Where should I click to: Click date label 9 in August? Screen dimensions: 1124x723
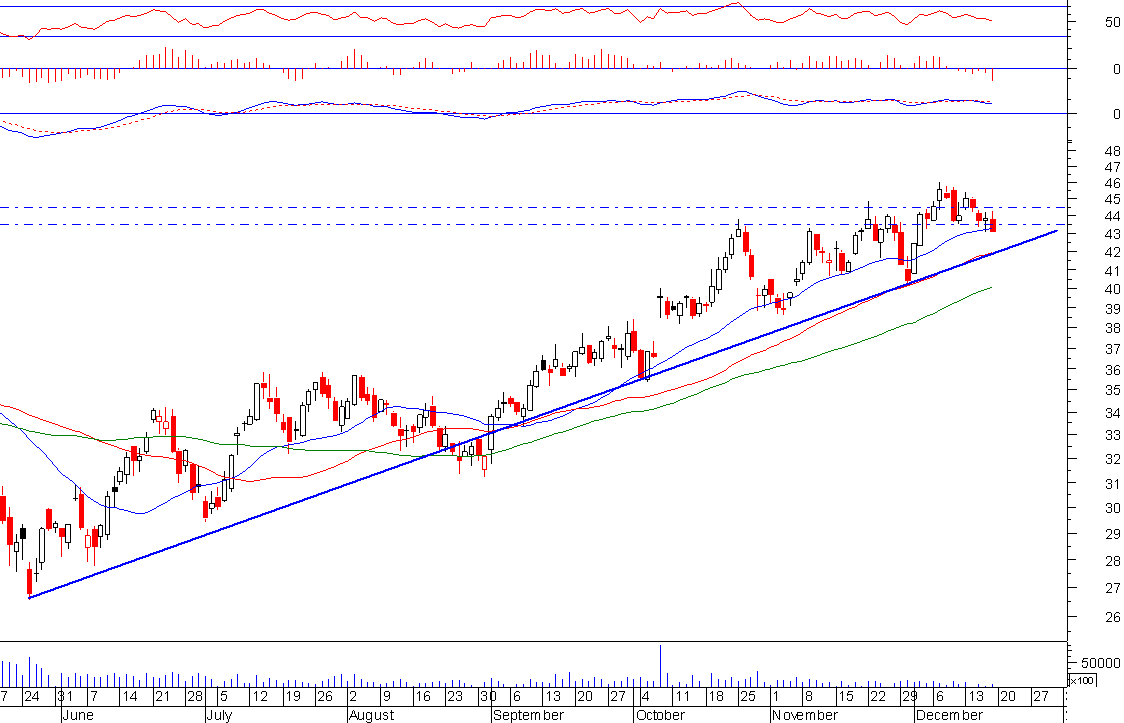(386, 697)
